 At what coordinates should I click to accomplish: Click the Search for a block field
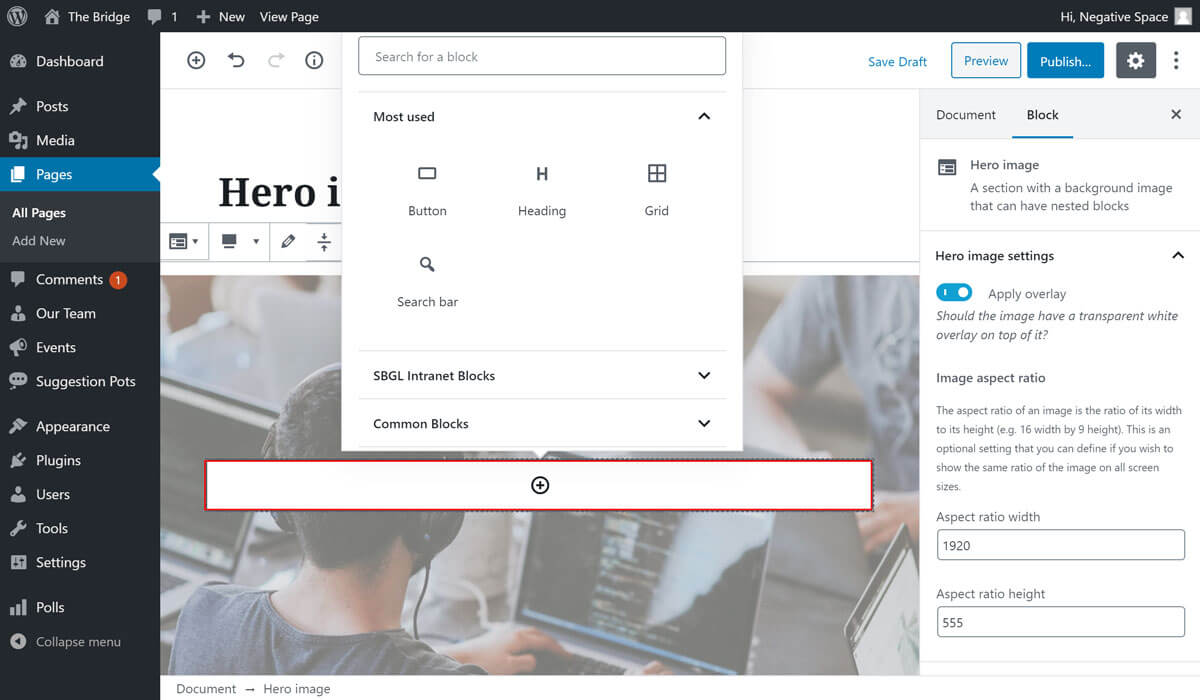541,57
